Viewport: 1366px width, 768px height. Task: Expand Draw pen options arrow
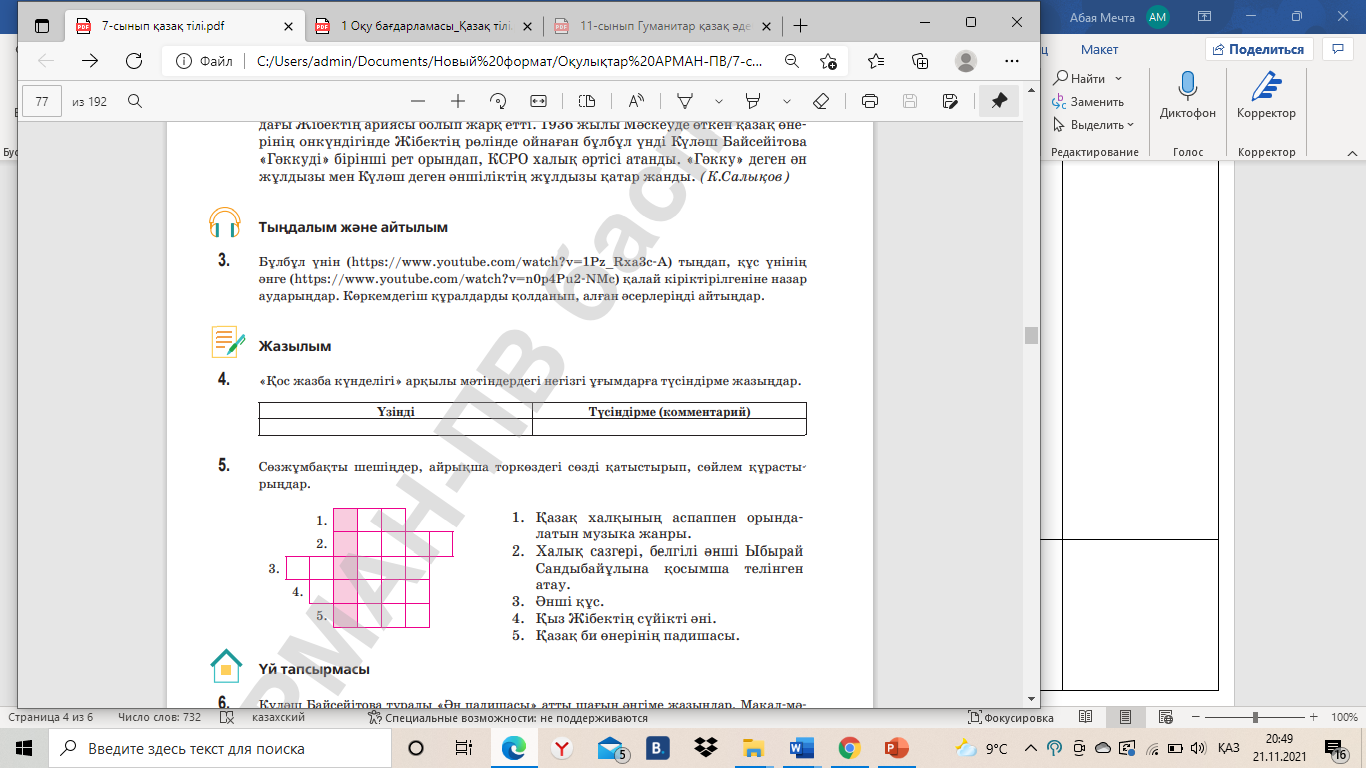pos(719,101)
